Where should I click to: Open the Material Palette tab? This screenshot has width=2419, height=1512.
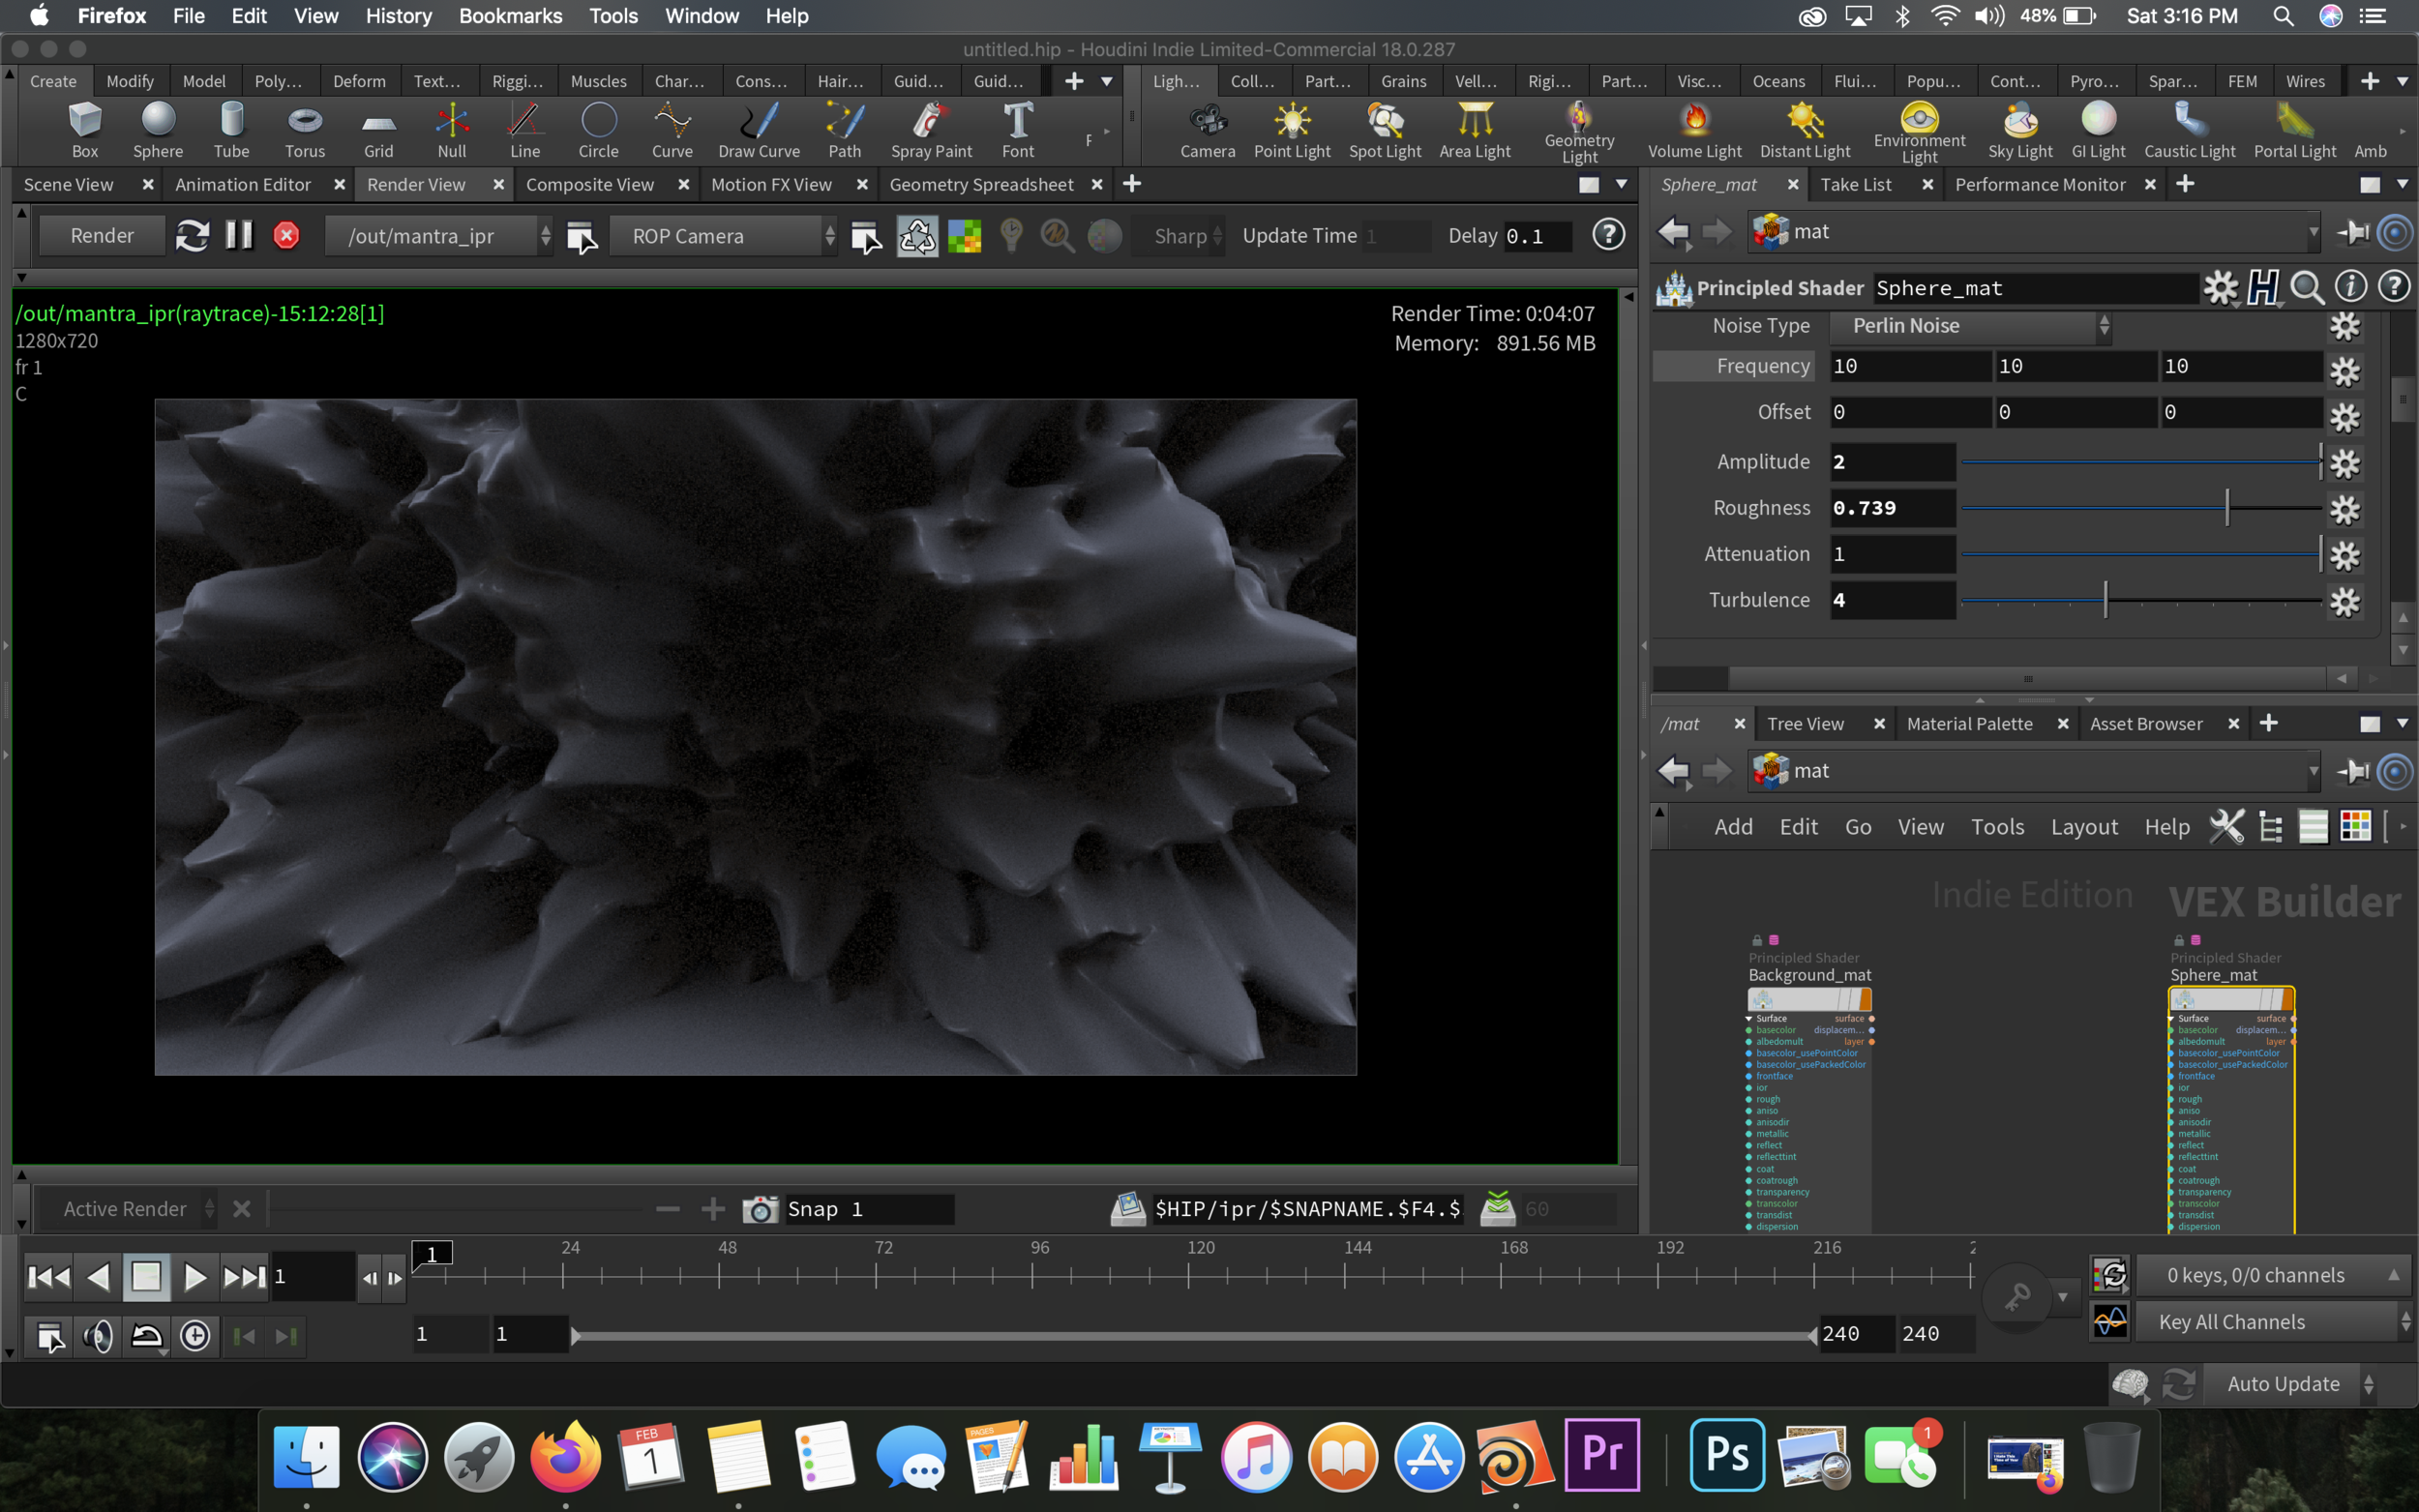[1968, 724]
